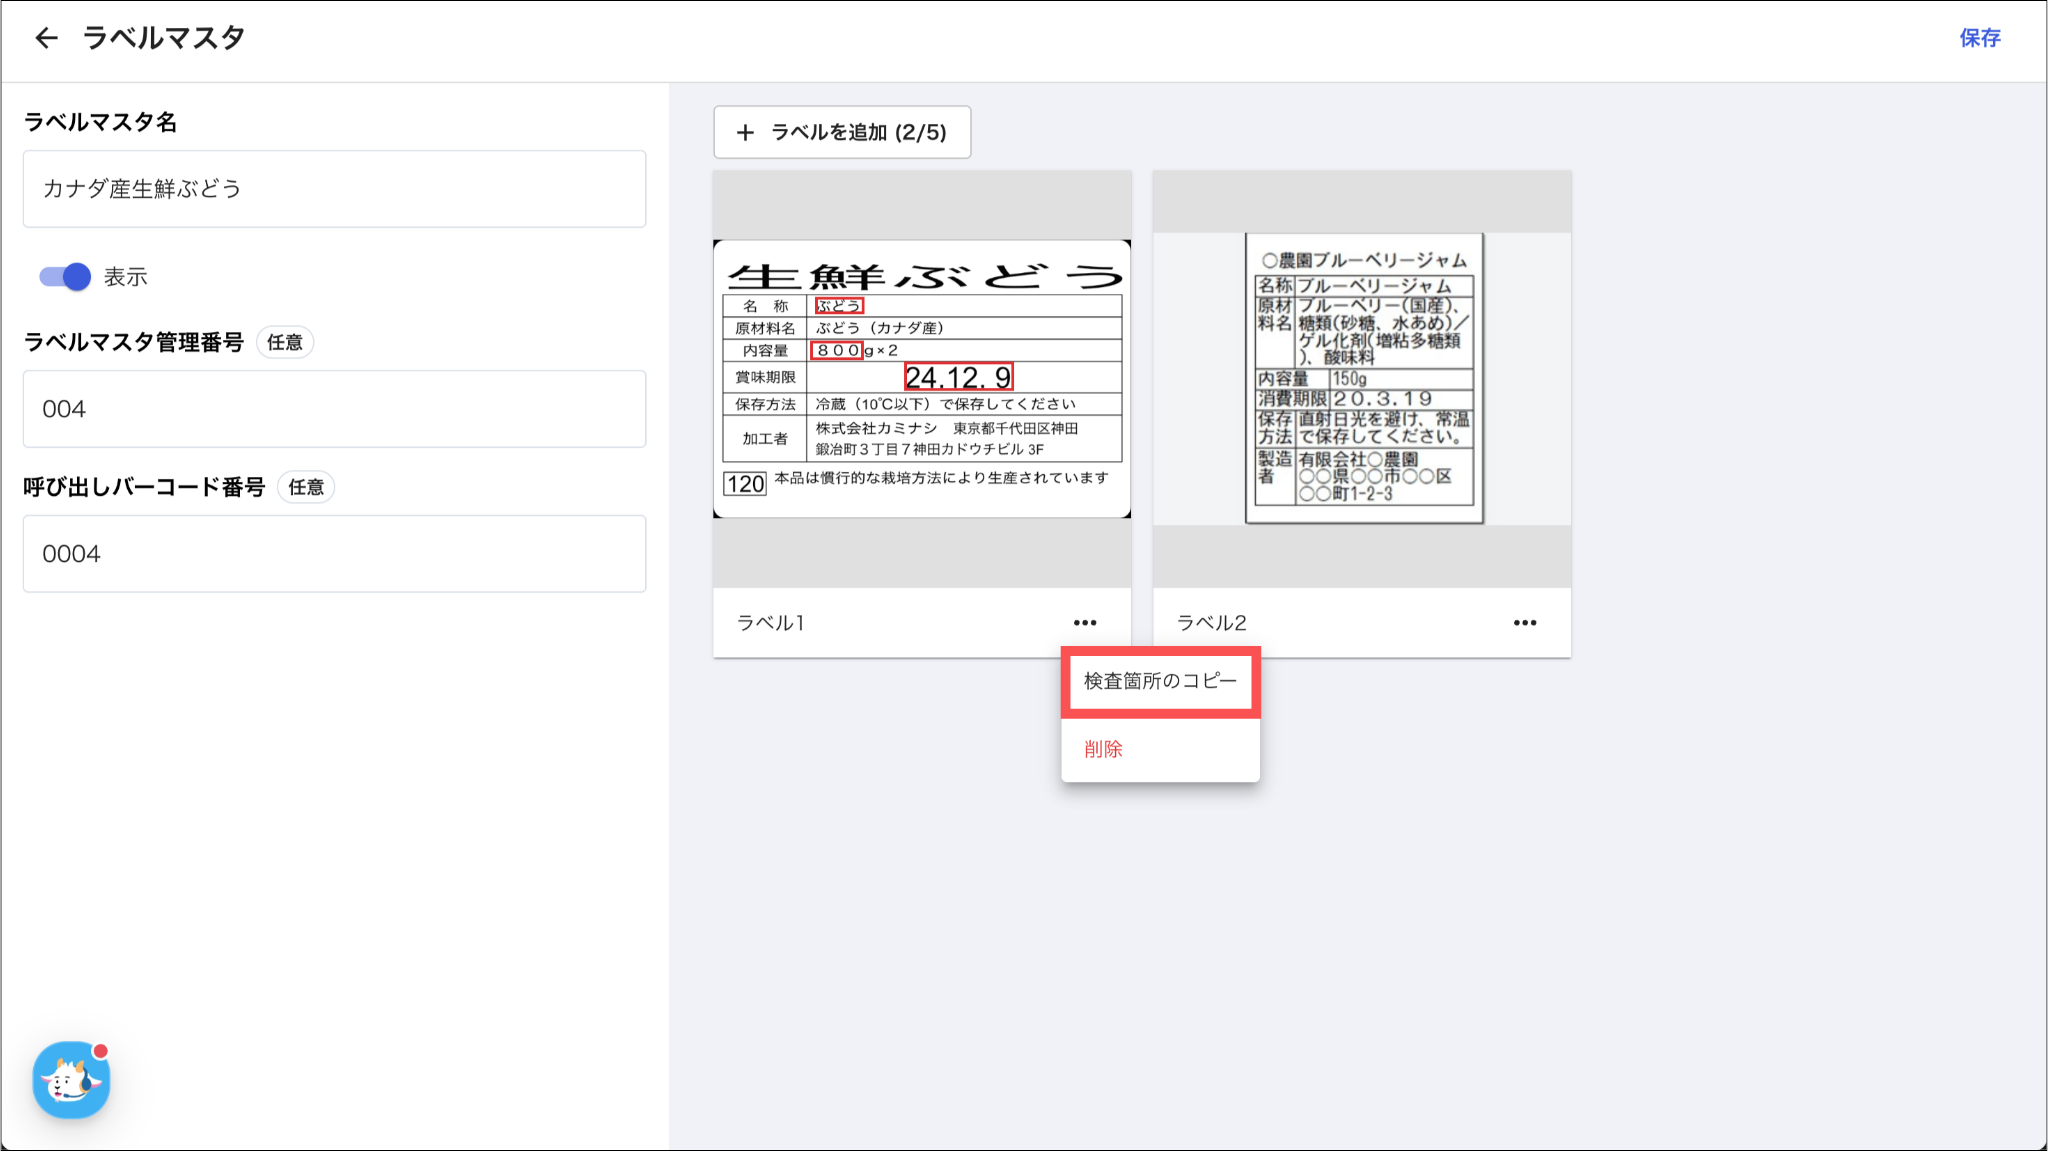Click the 保存 button
Viewport: 2048px width, 1151px height.
[1979, 38]
